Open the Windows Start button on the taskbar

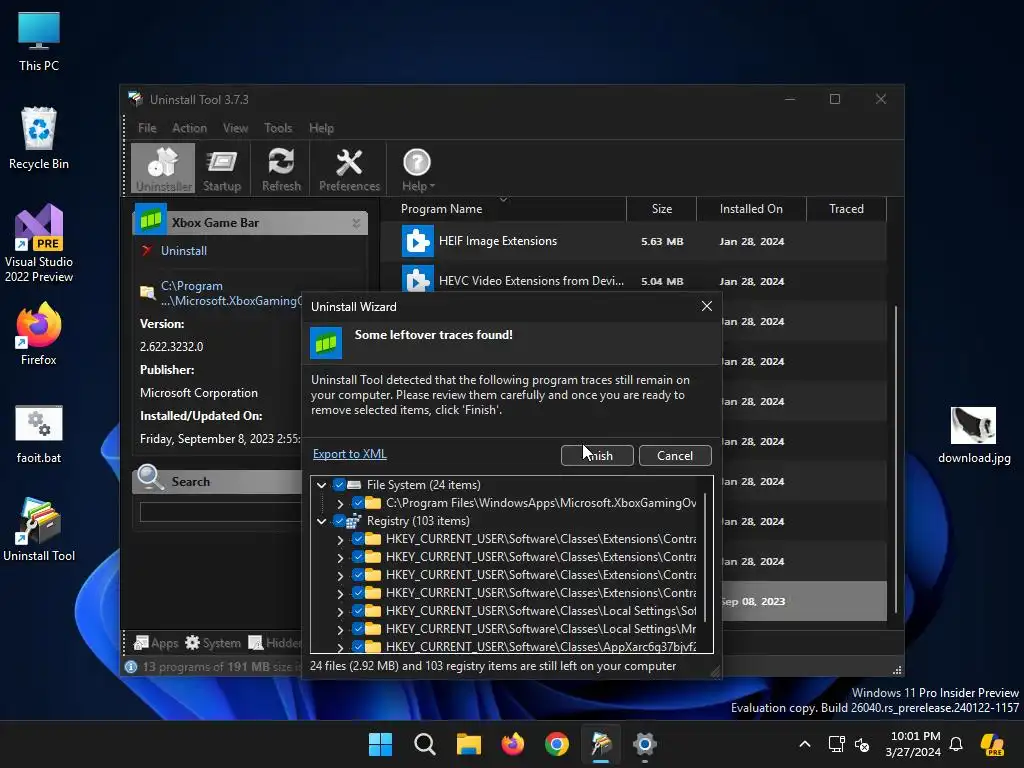pyautogui.click(x=380, y=744)
